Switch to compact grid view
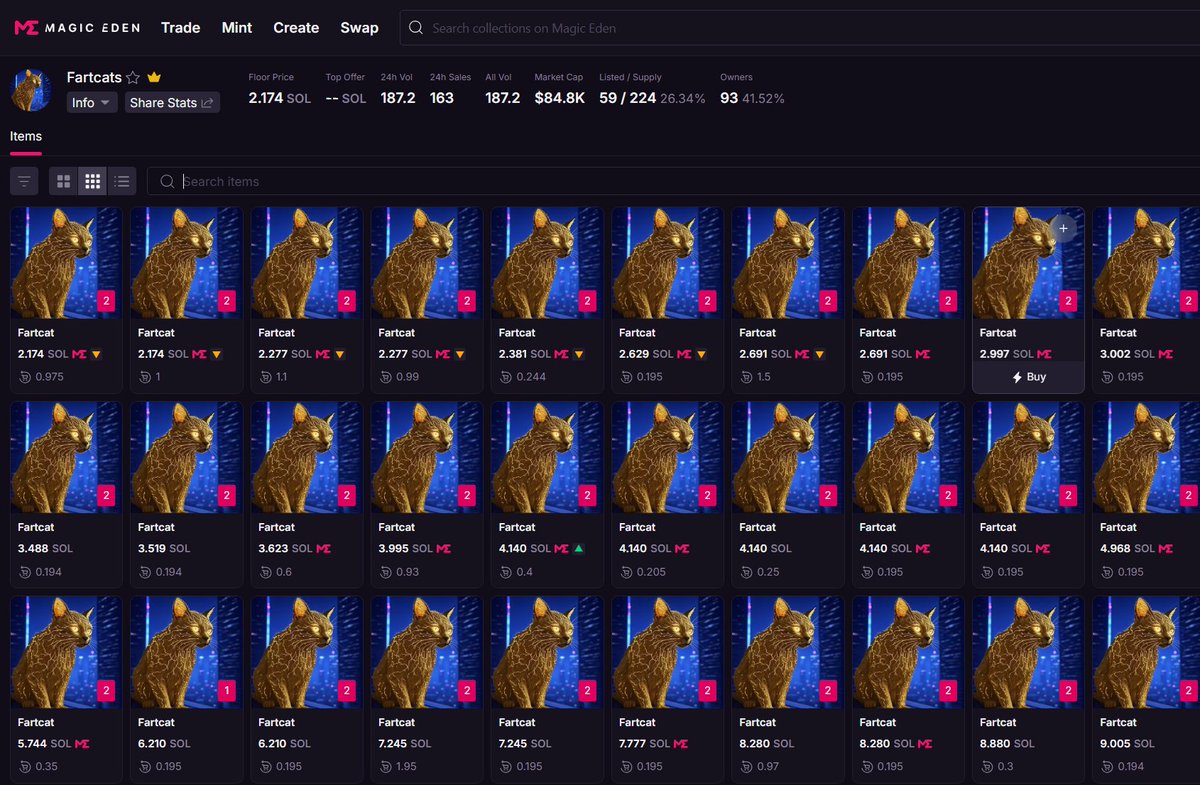This screenshot has width=1200, height=785. [92, 181]
